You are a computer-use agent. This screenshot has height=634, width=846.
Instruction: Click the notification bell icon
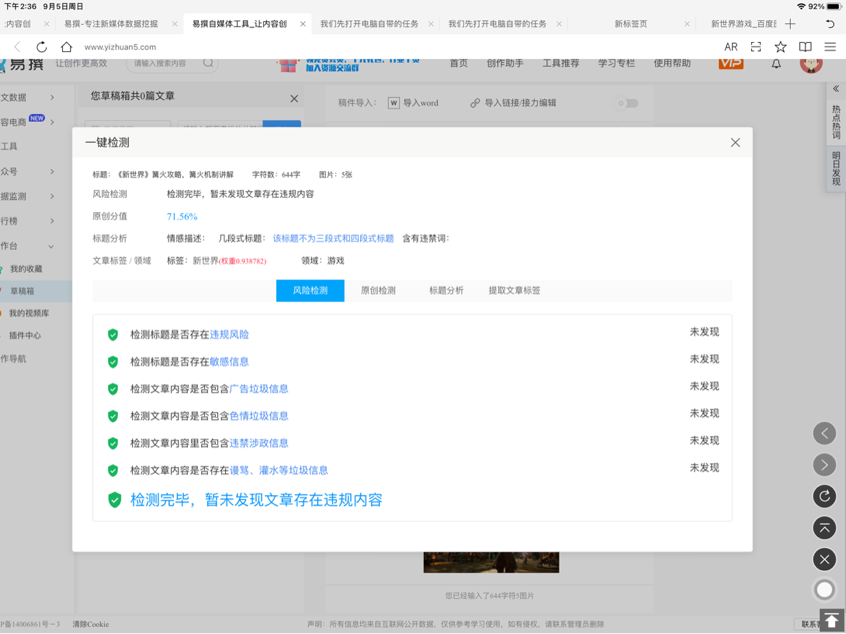[x=776, y=64]
